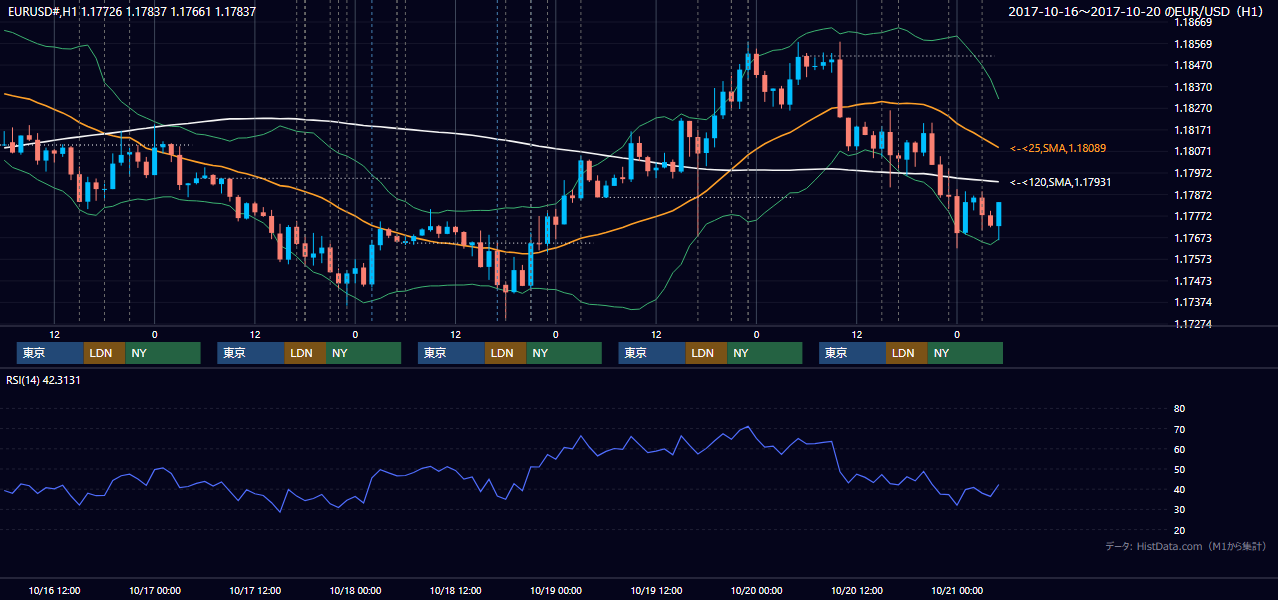1278x600 pixels.
Task: Click price axis value 1.17573
Action: [x=1193, y=259]
